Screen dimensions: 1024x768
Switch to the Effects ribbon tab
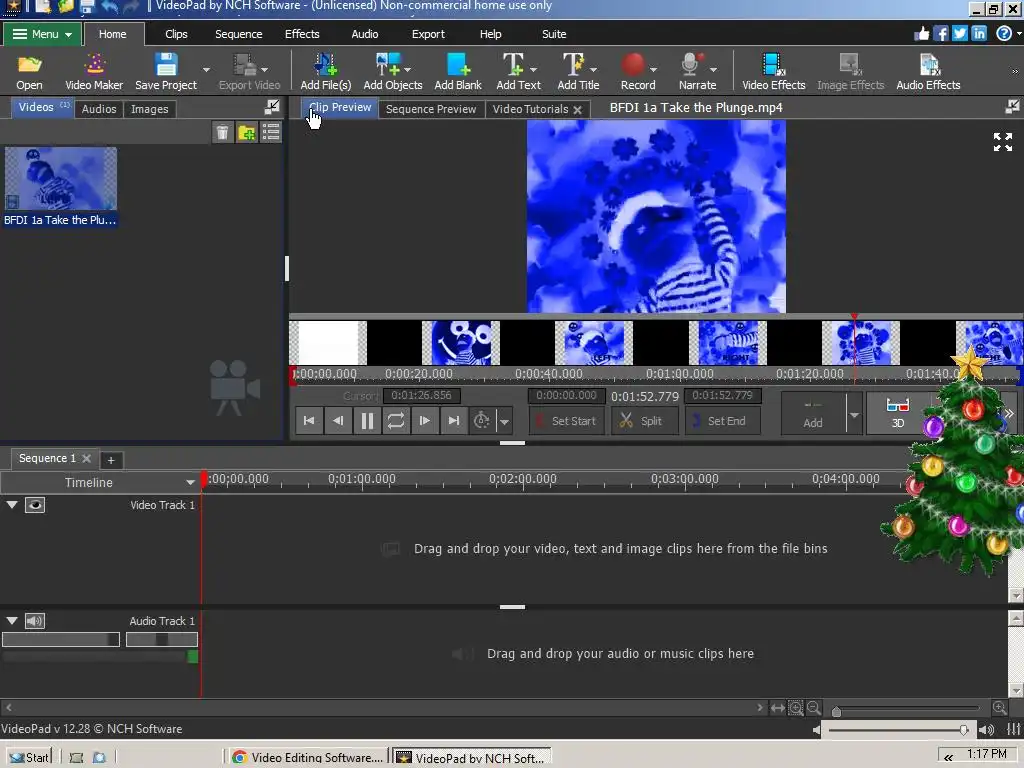[x=302, y=34]
